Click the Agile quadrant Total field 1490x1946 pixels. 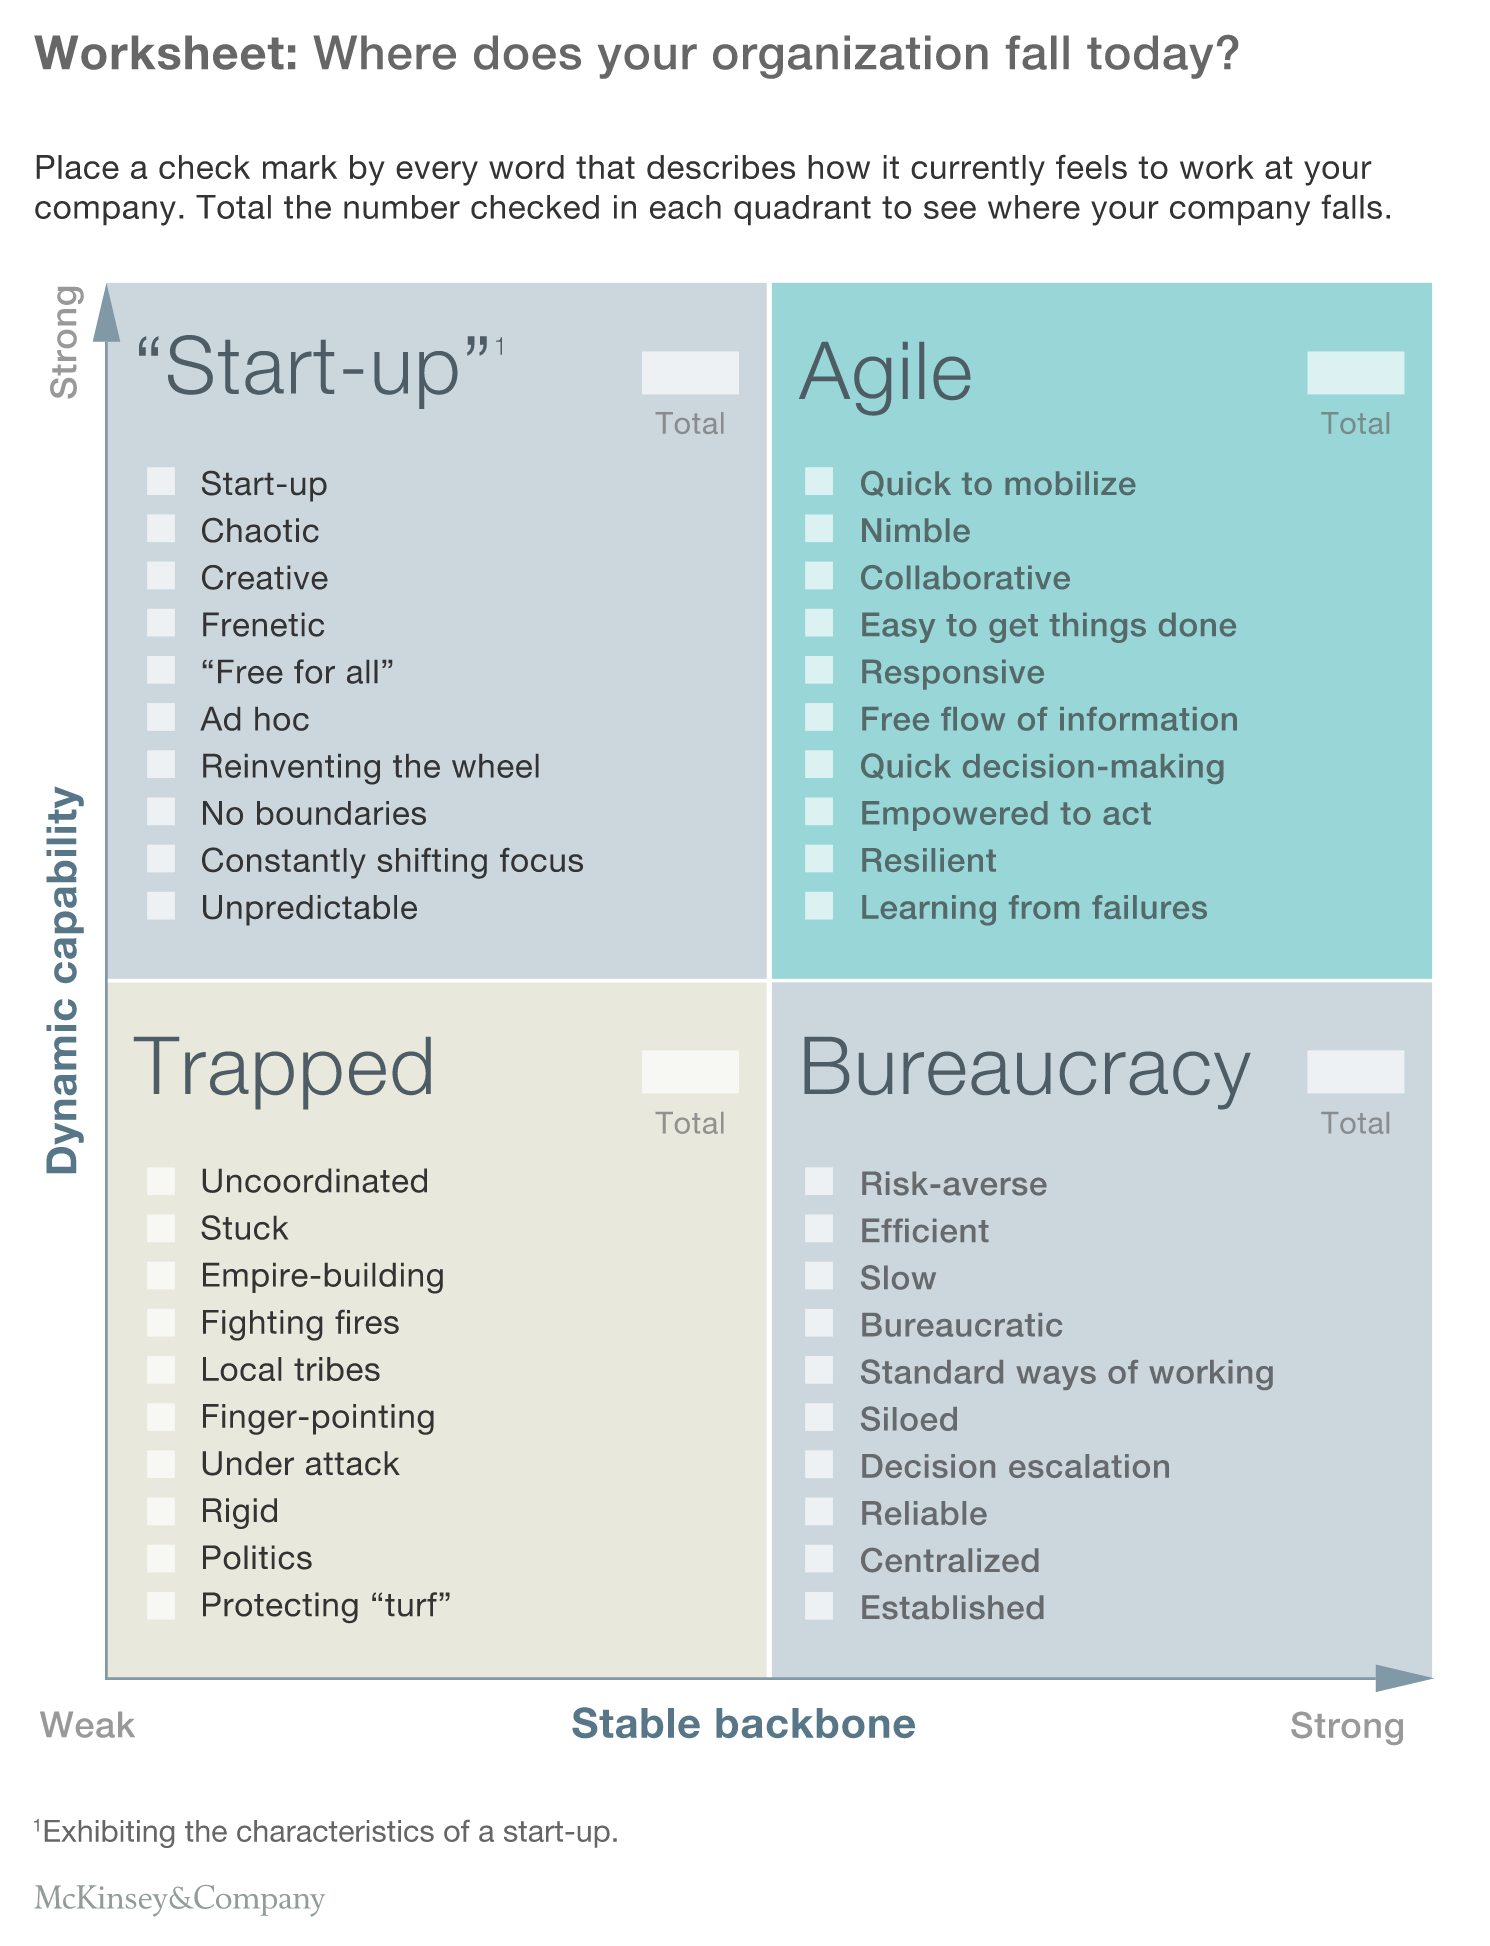click(1355, 373)
